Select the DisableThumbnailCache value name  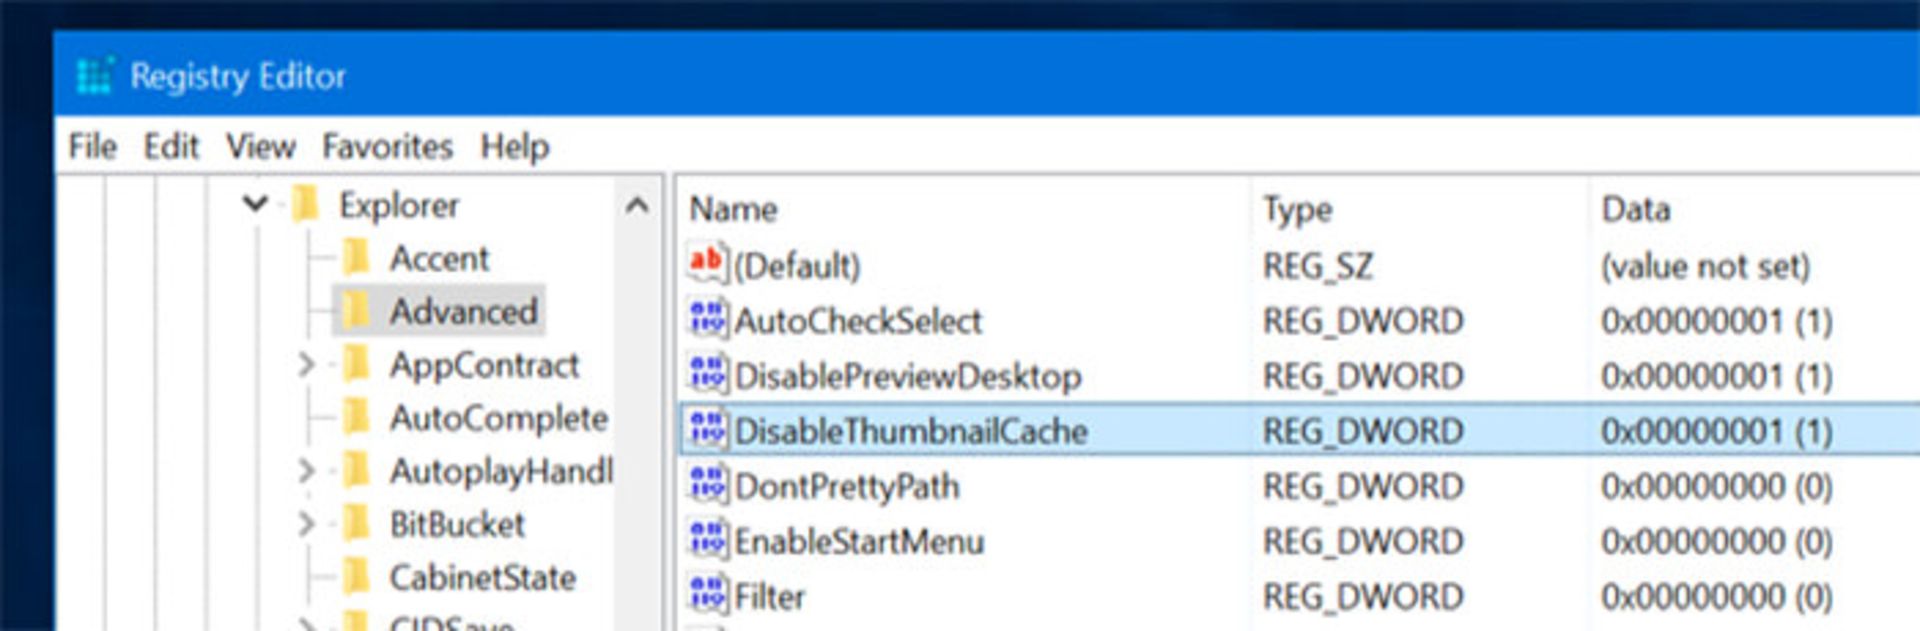pyautogui.click(x=911, y=431)
